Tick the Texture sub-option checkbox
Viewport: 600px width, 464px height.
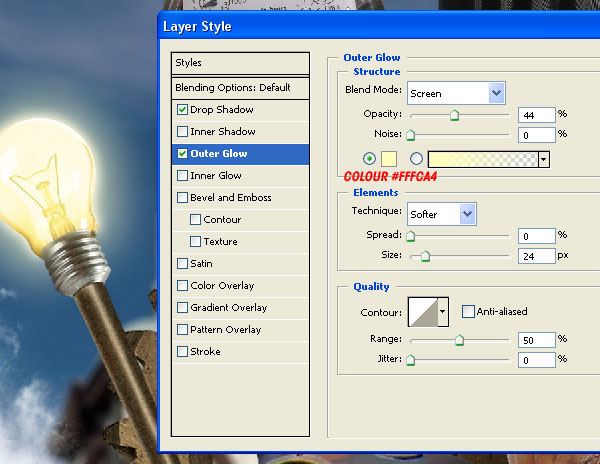click(195, 242)
